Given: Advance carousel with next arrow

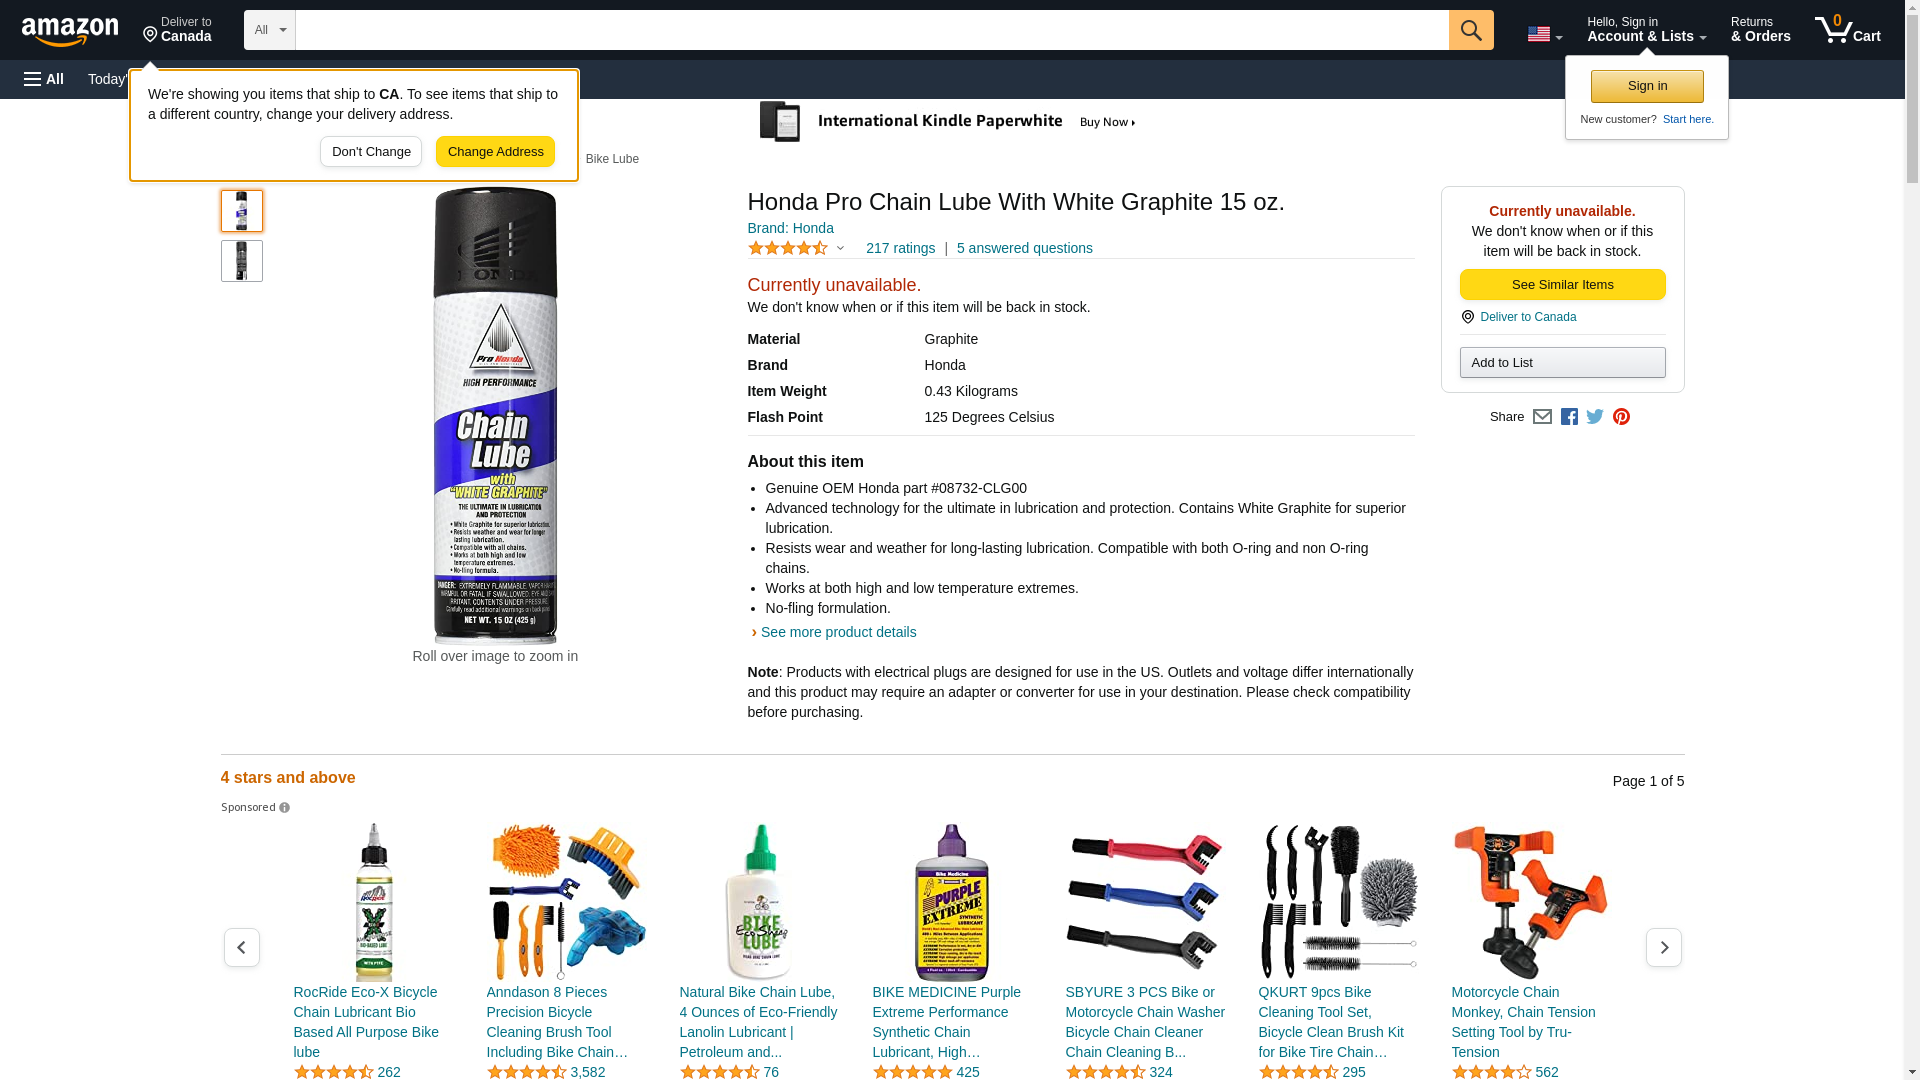Looking at the screenshot, I should 1663,947.
